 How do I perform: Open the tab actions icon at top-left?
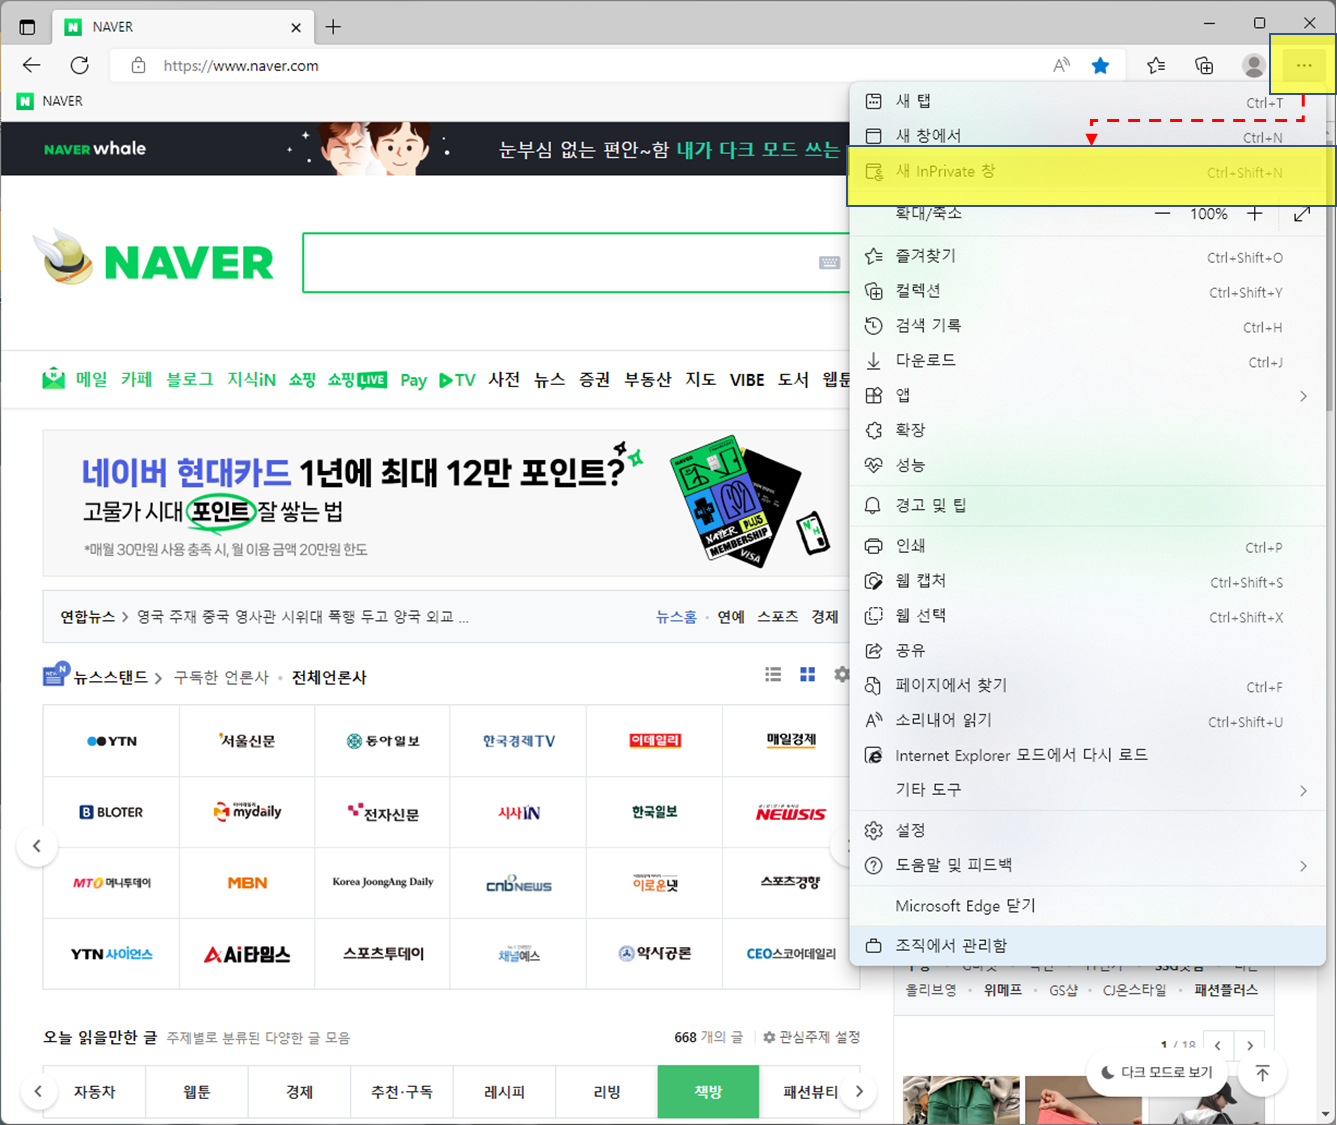click(27, 27)
